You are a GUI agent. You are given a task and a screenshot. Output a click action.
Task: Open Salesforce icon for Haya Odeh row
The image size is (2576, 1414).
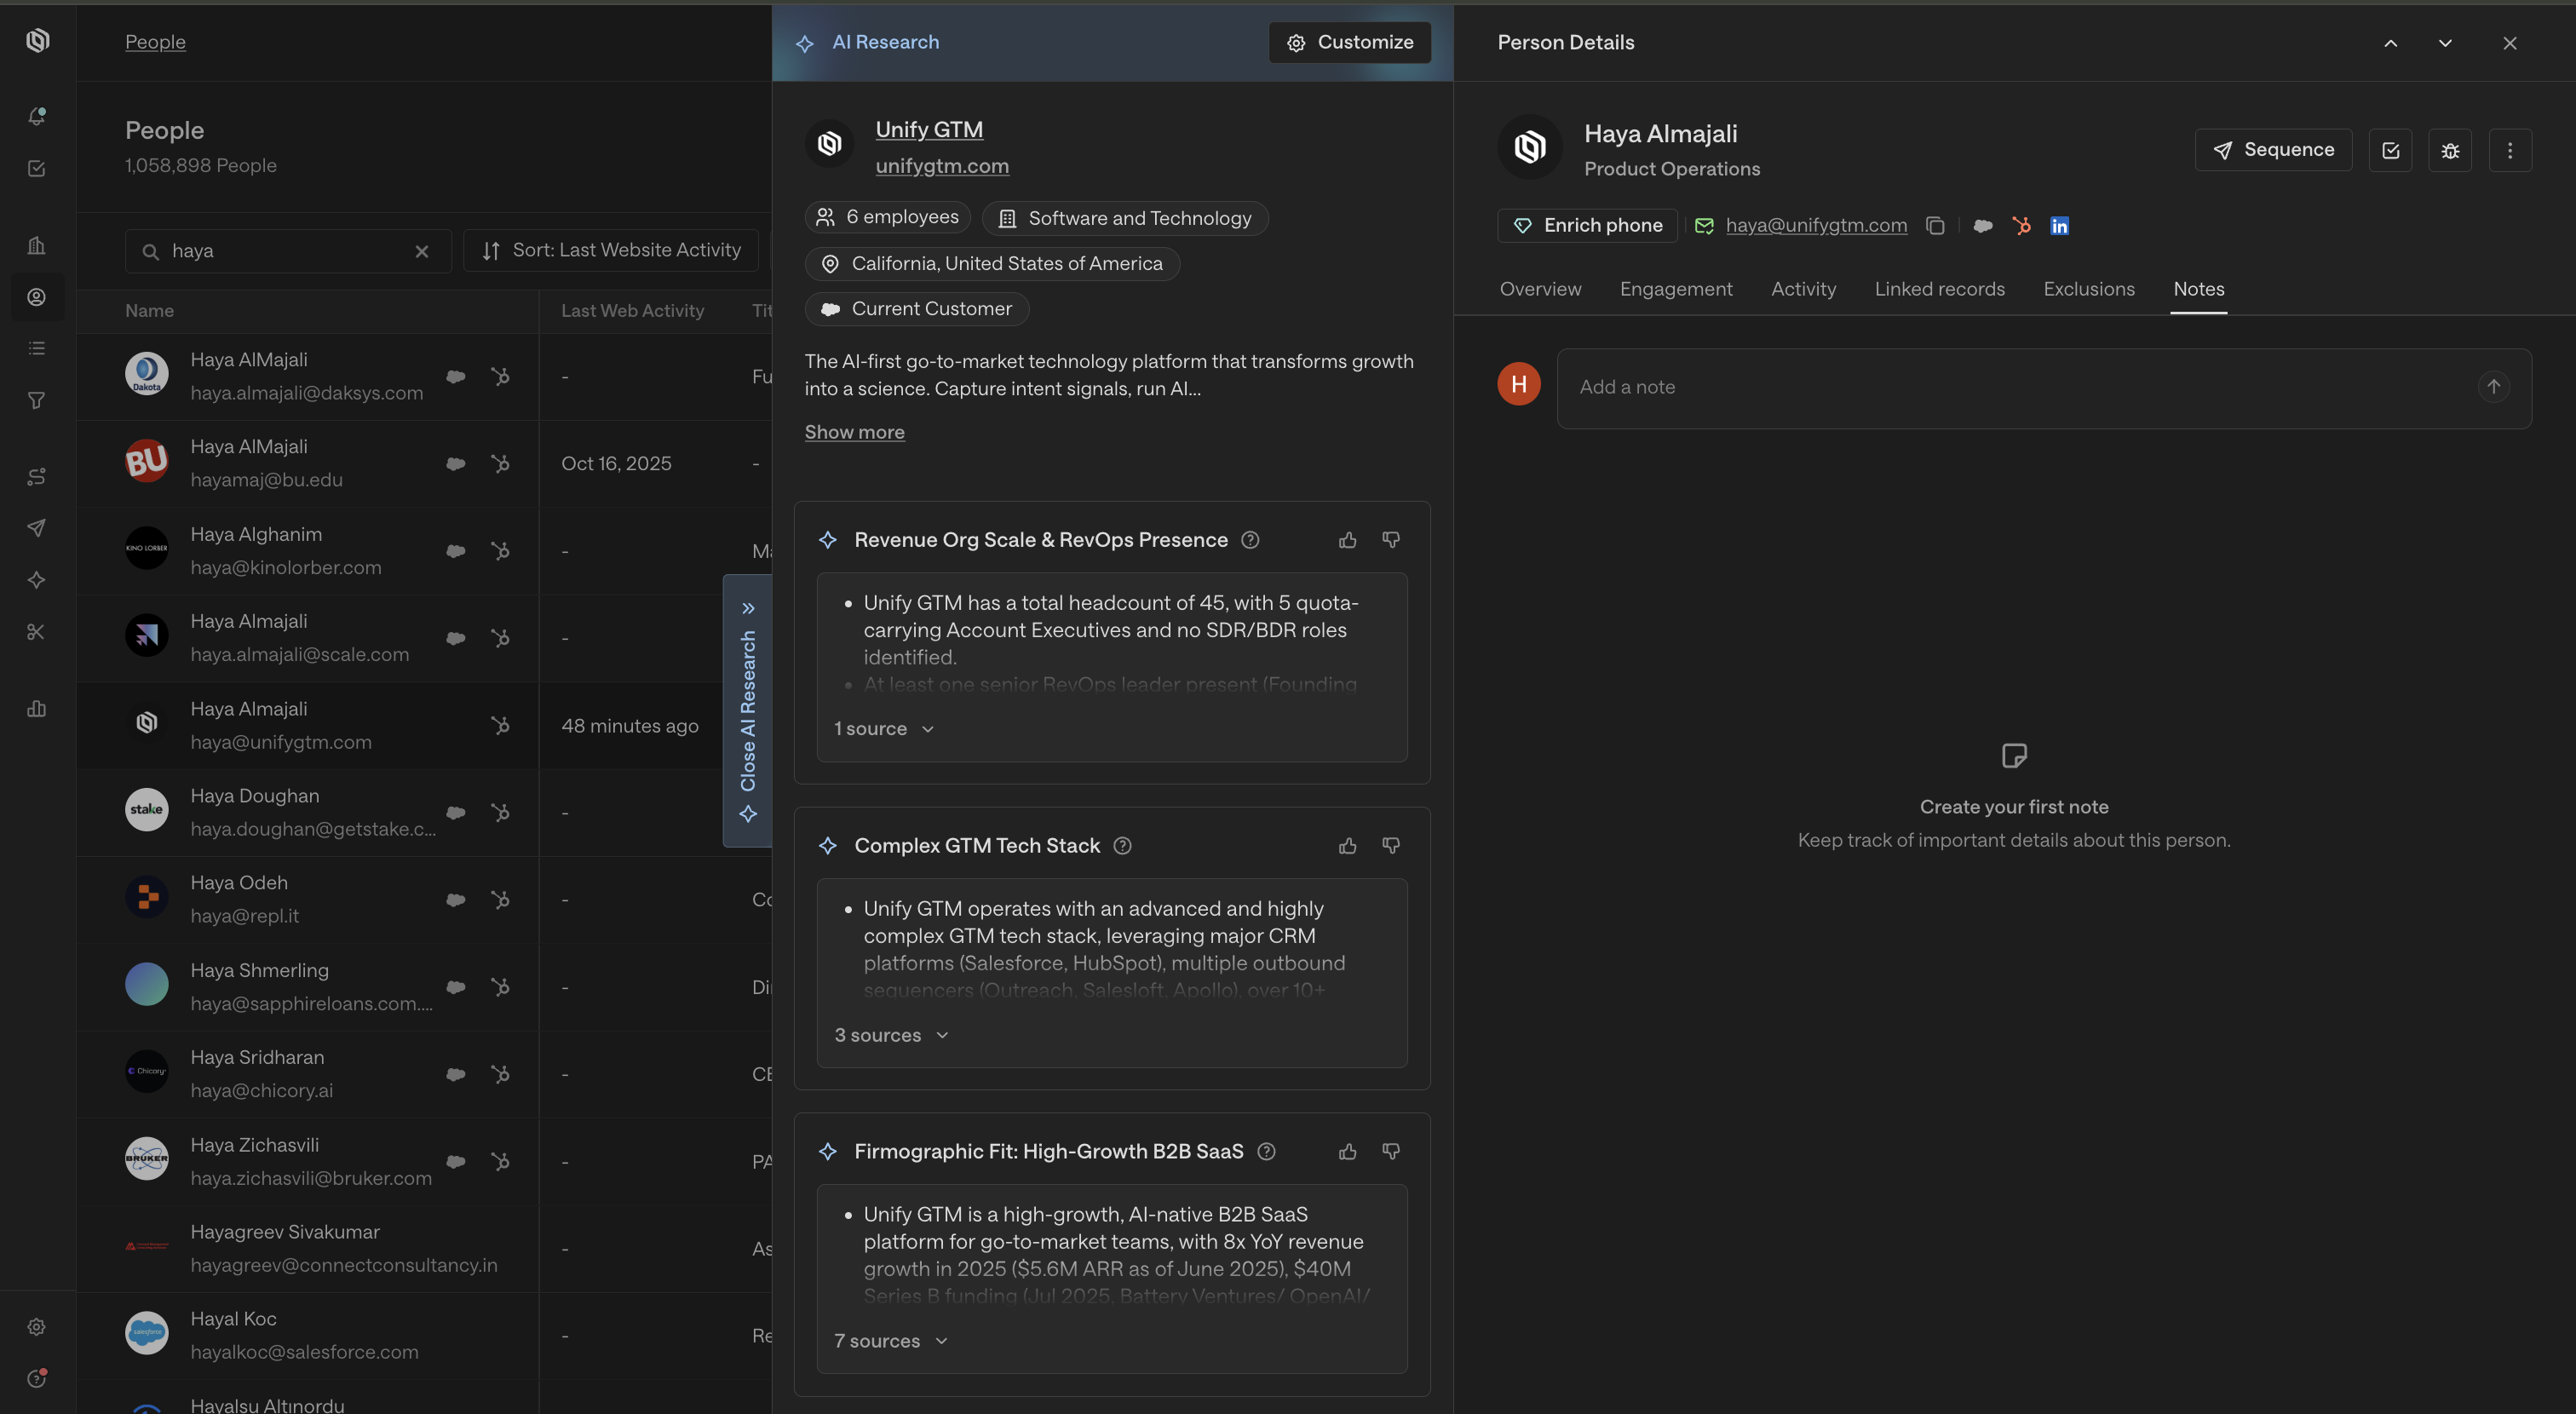click(456, 900)
